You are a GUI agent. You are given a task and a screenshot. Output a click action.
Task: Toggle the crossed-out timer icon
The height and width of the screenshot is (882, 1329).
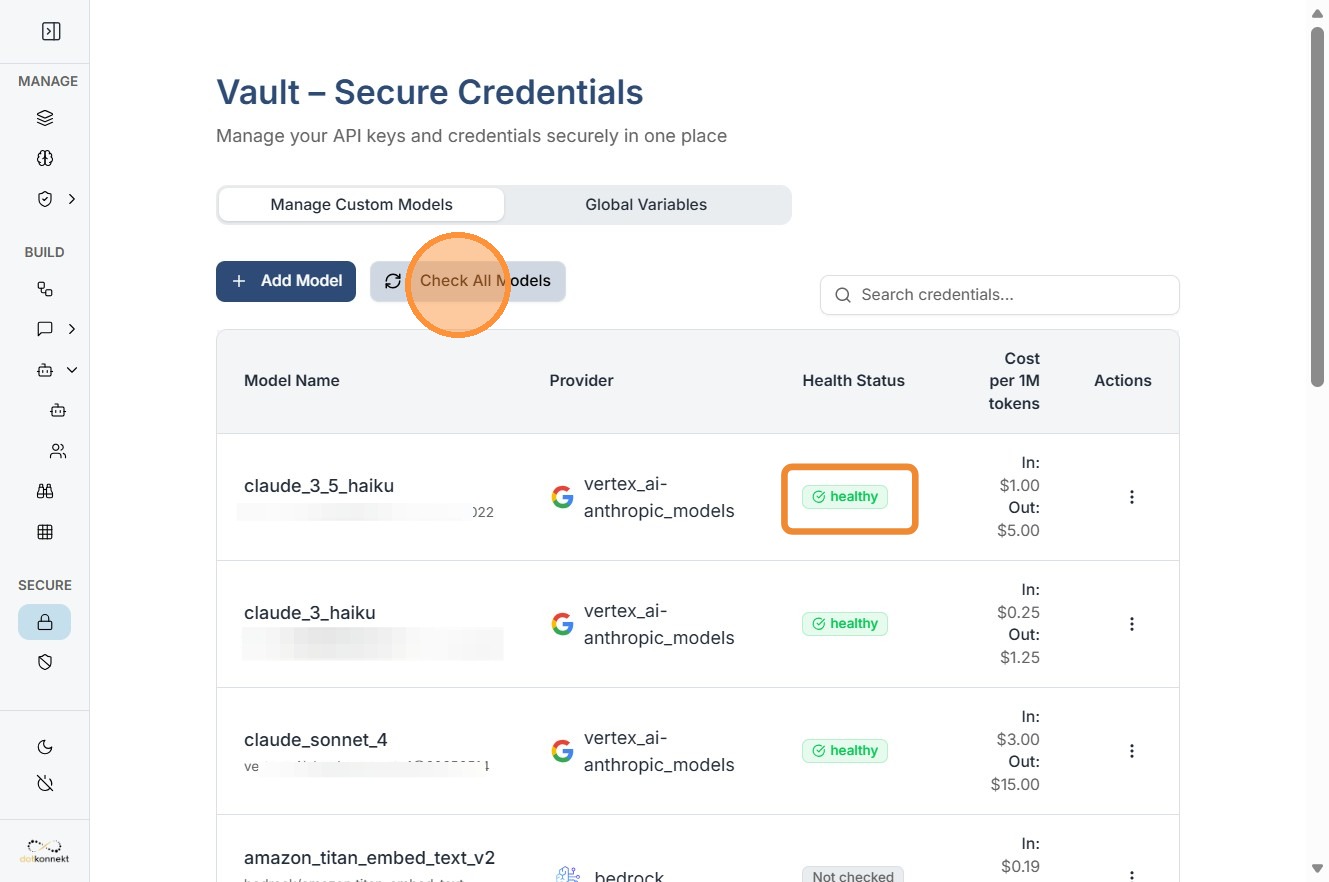coord(45,783)
